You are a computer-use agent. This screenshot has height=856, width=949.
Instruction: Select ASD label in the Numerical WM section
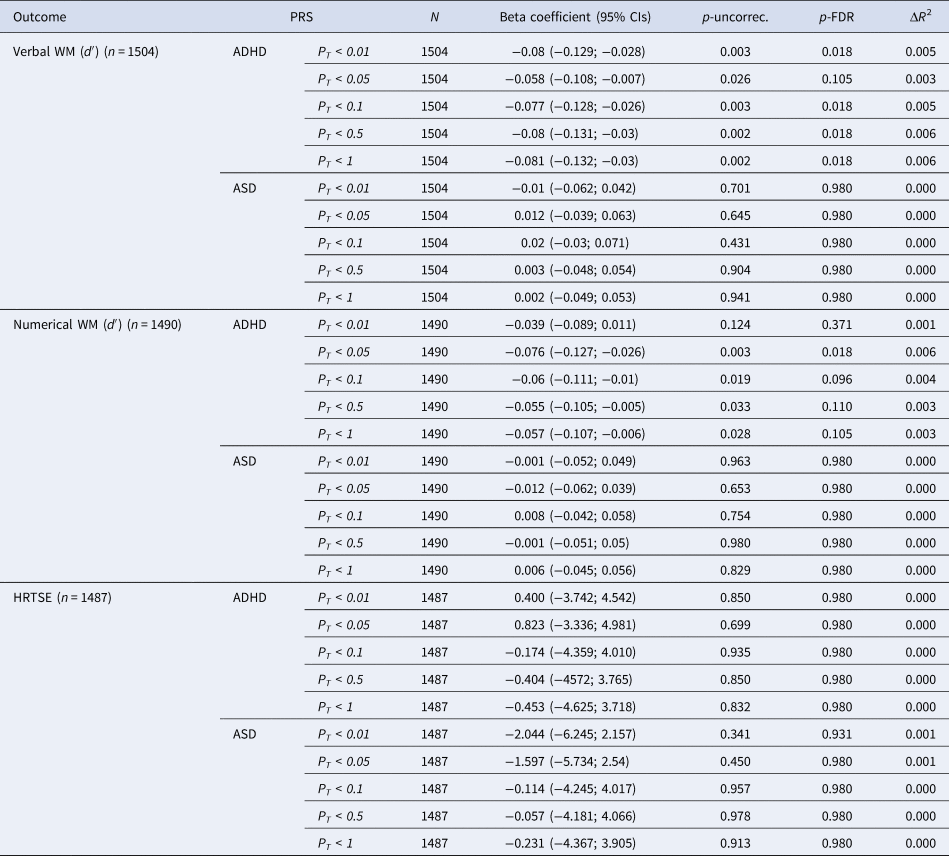pyautogui.click(x=244, y=460)
